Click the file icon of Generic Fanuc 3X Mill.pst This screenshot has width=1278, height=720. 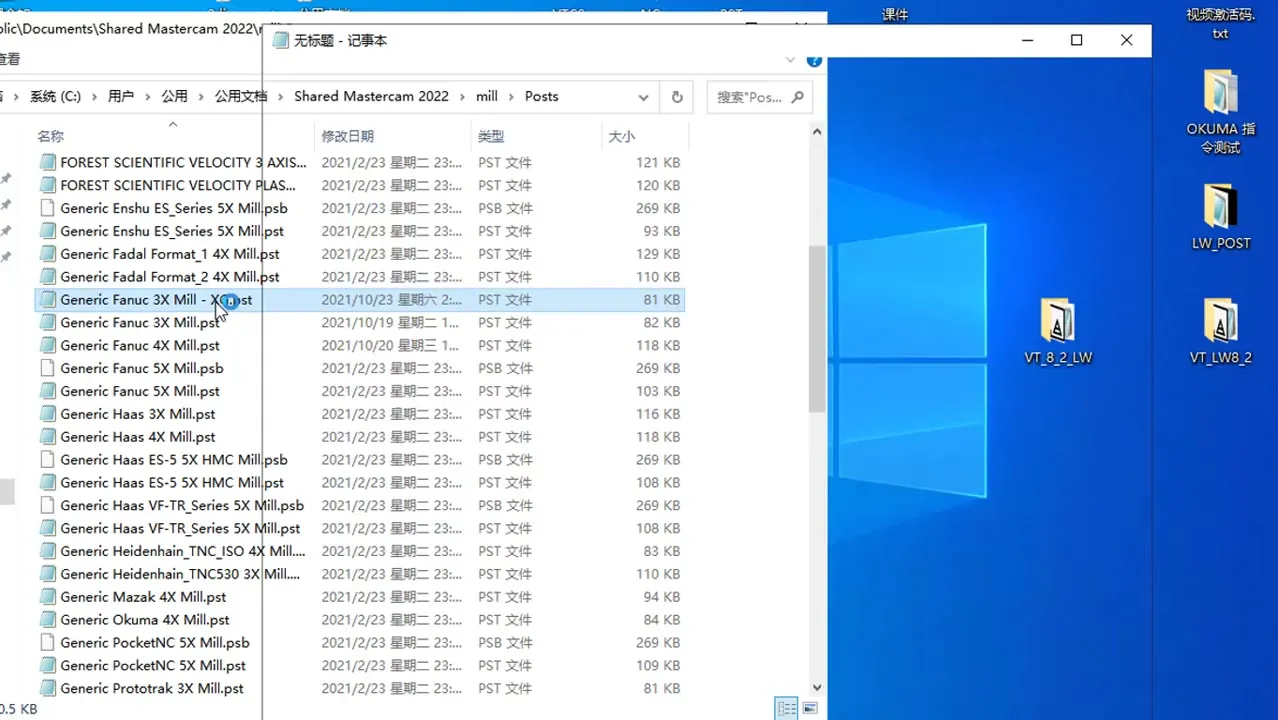click(x=47, y=322)
